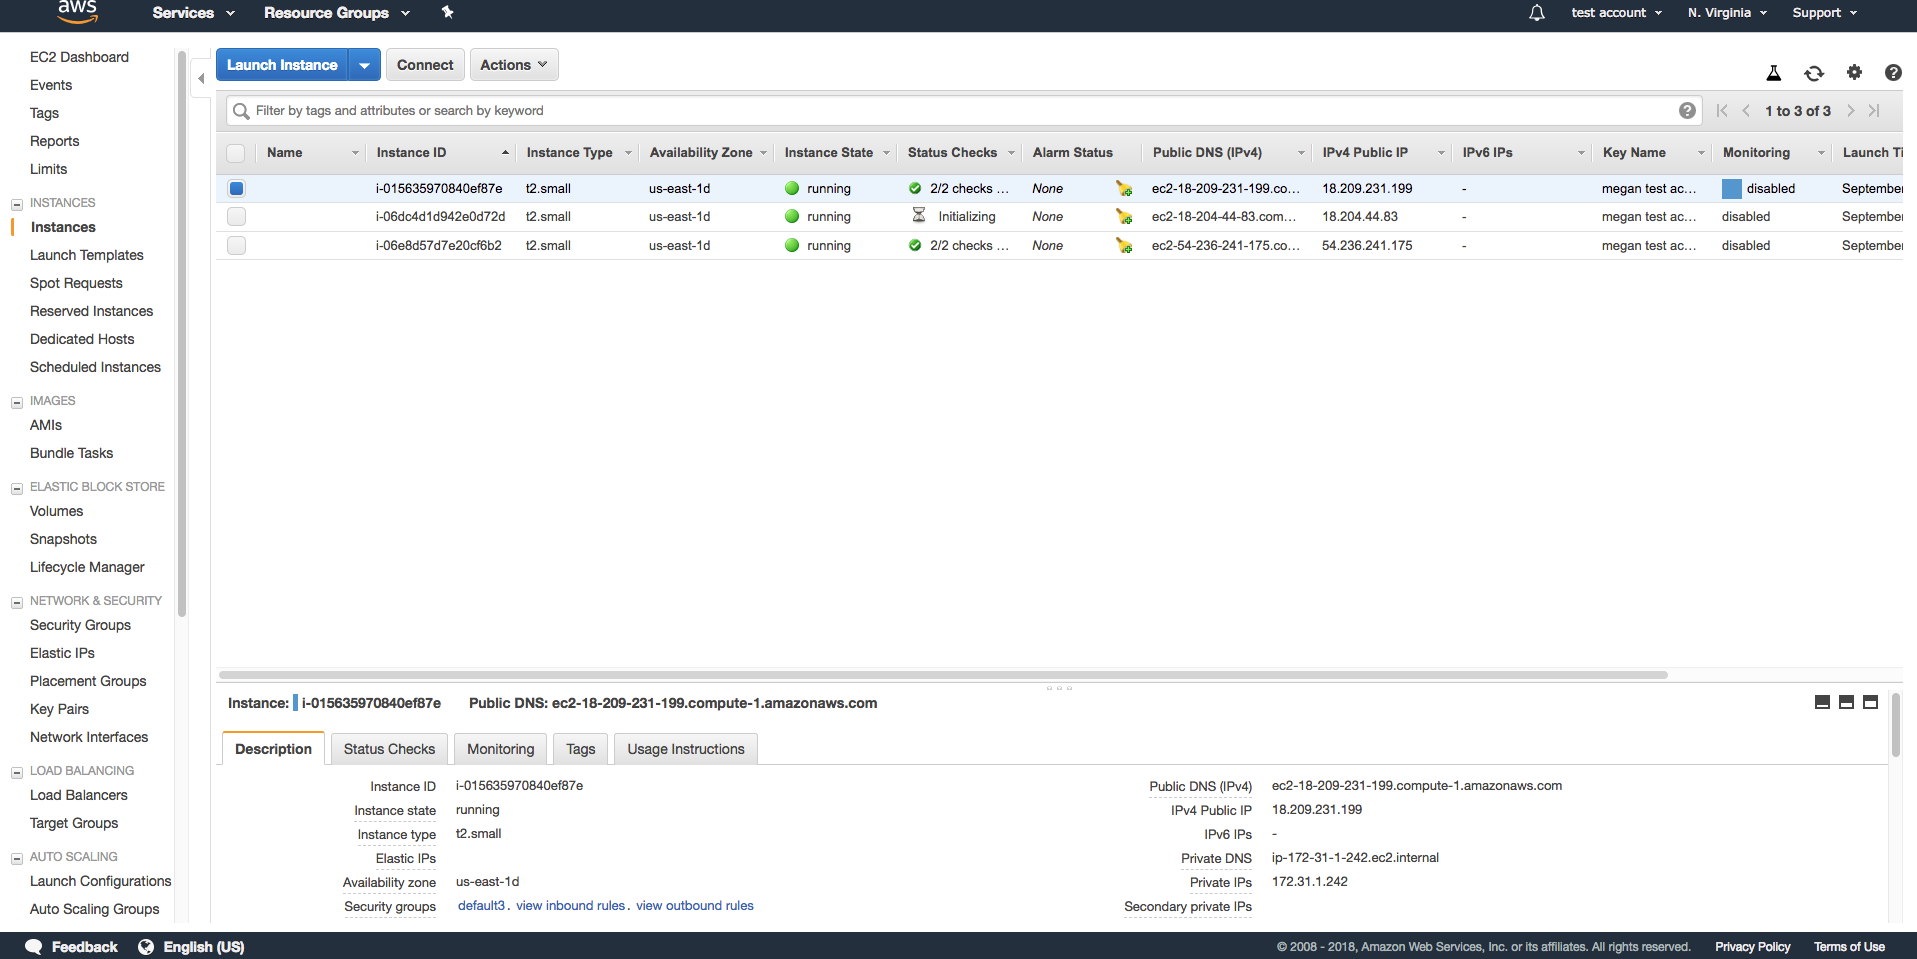Check the select-all instances checkbox
The height and width of the screenshot is (959, 1917).
236,153
